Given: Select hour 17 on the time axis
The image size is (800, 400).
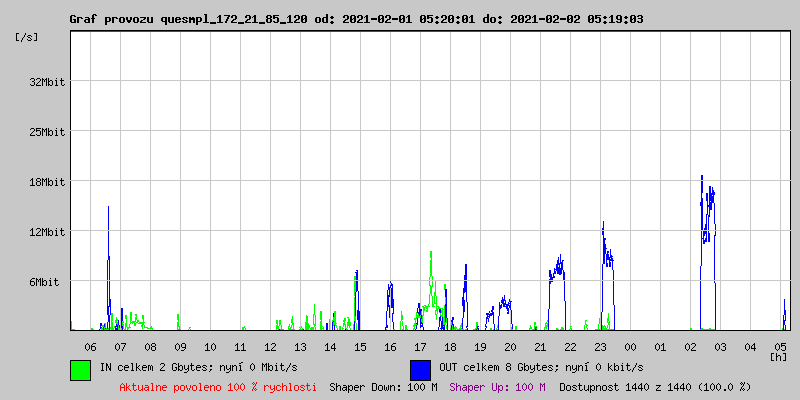Looking at the screenshot, I should point(421,346).
